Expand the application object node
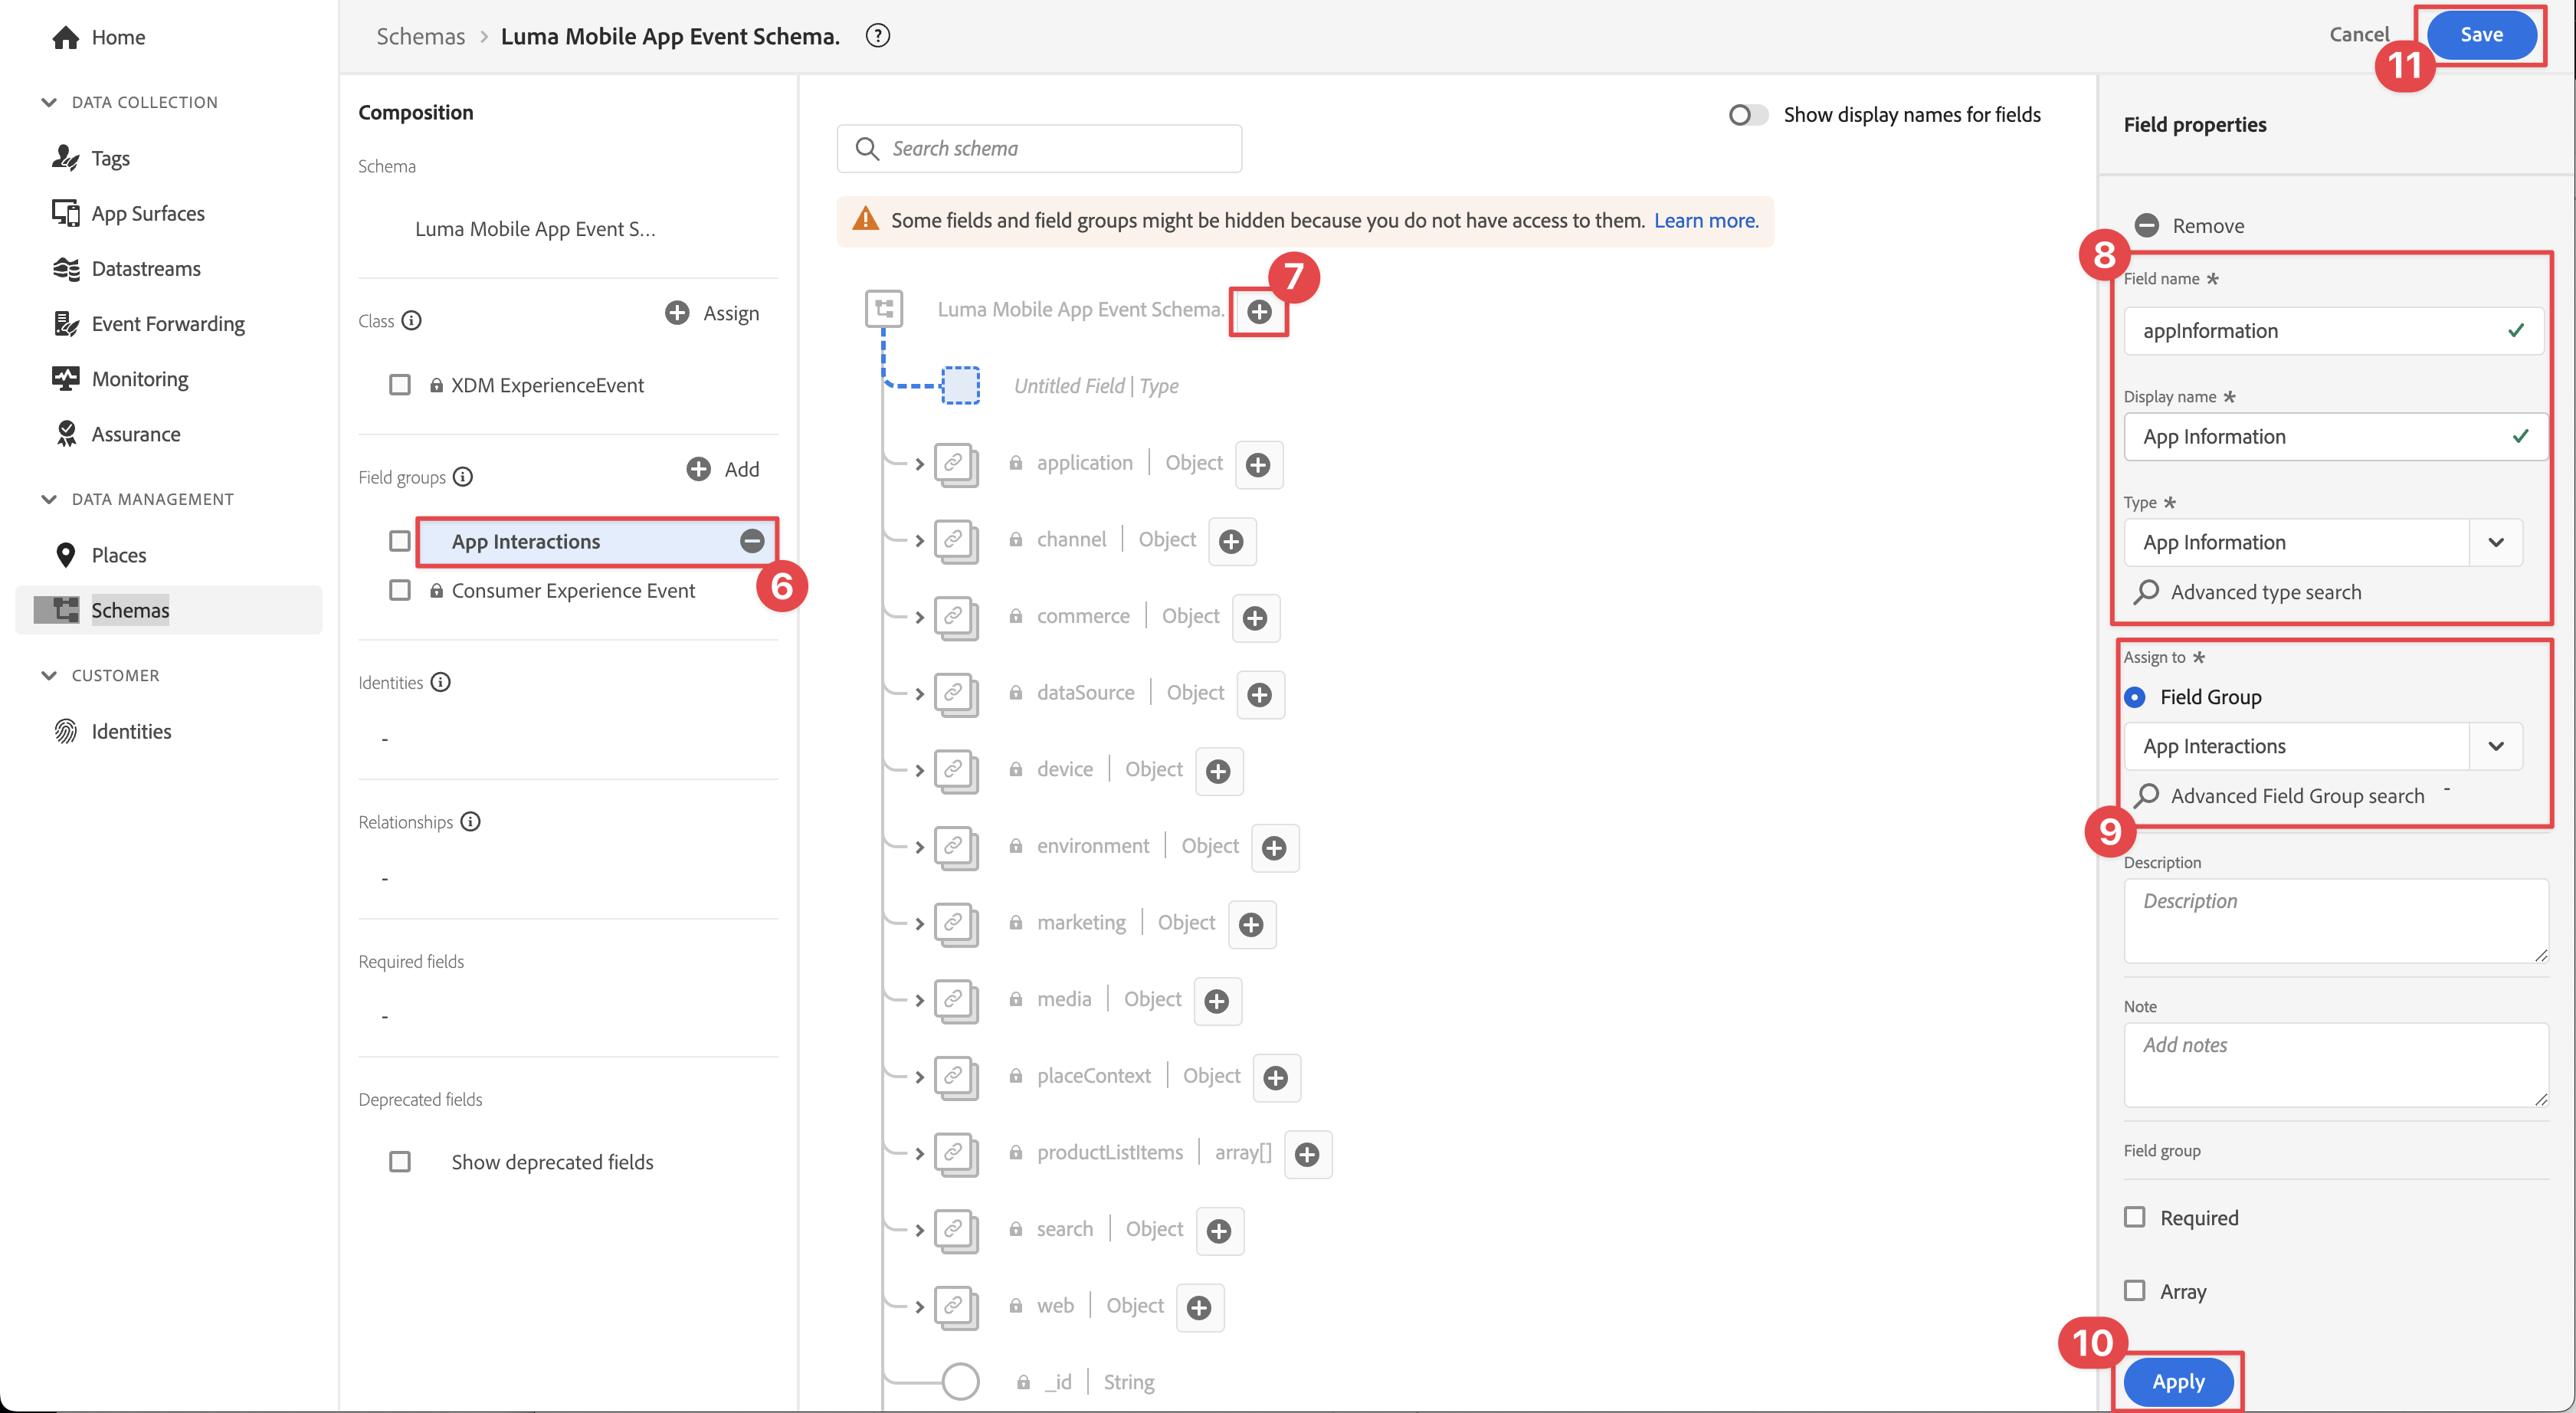Screen dimensions: 2576x1413 [x=919, y=464]
